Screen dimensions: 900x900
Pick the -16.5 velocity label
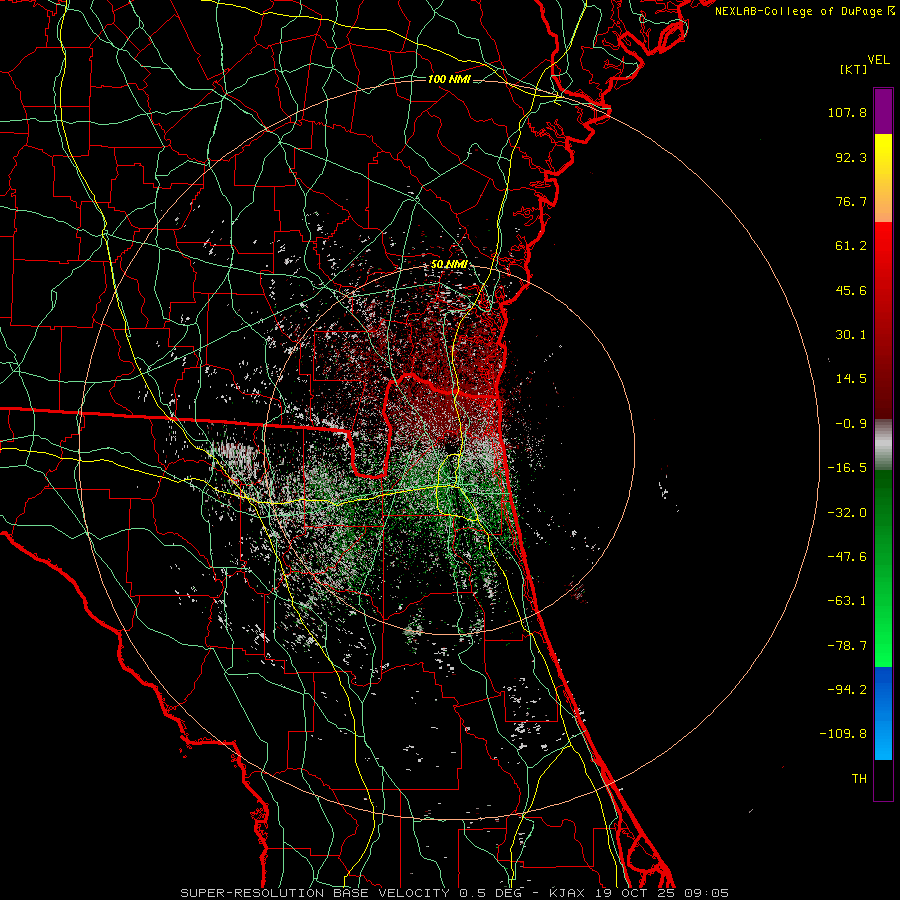[847, 468]
